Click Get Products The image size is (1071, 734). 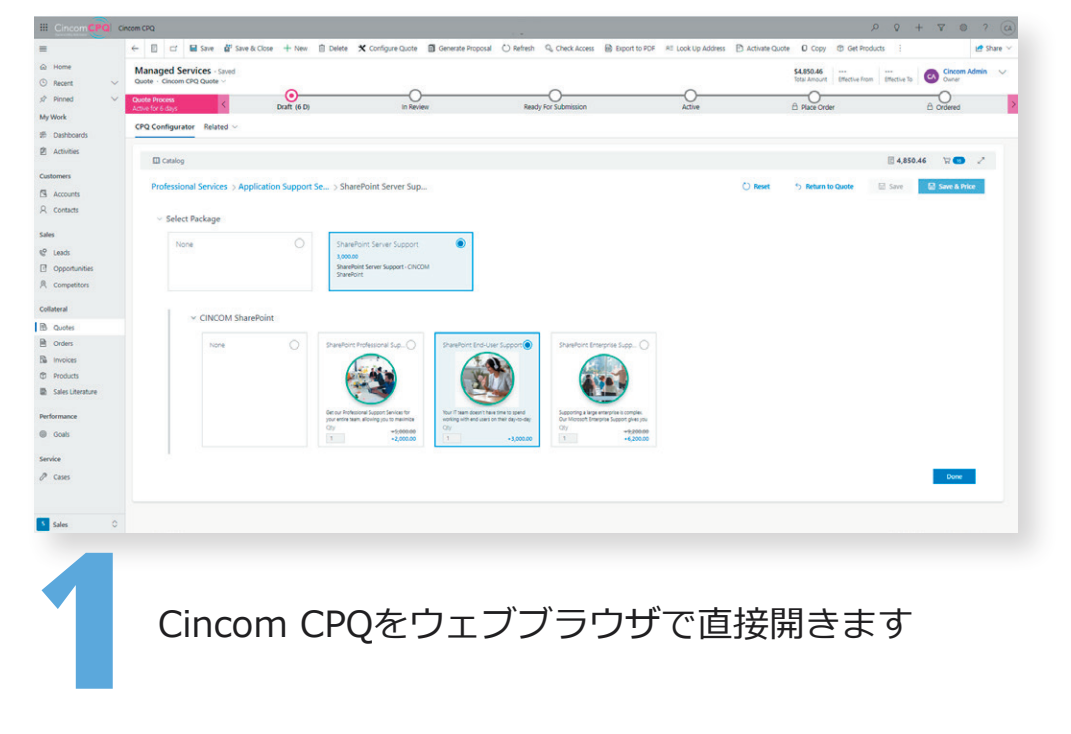860,48
